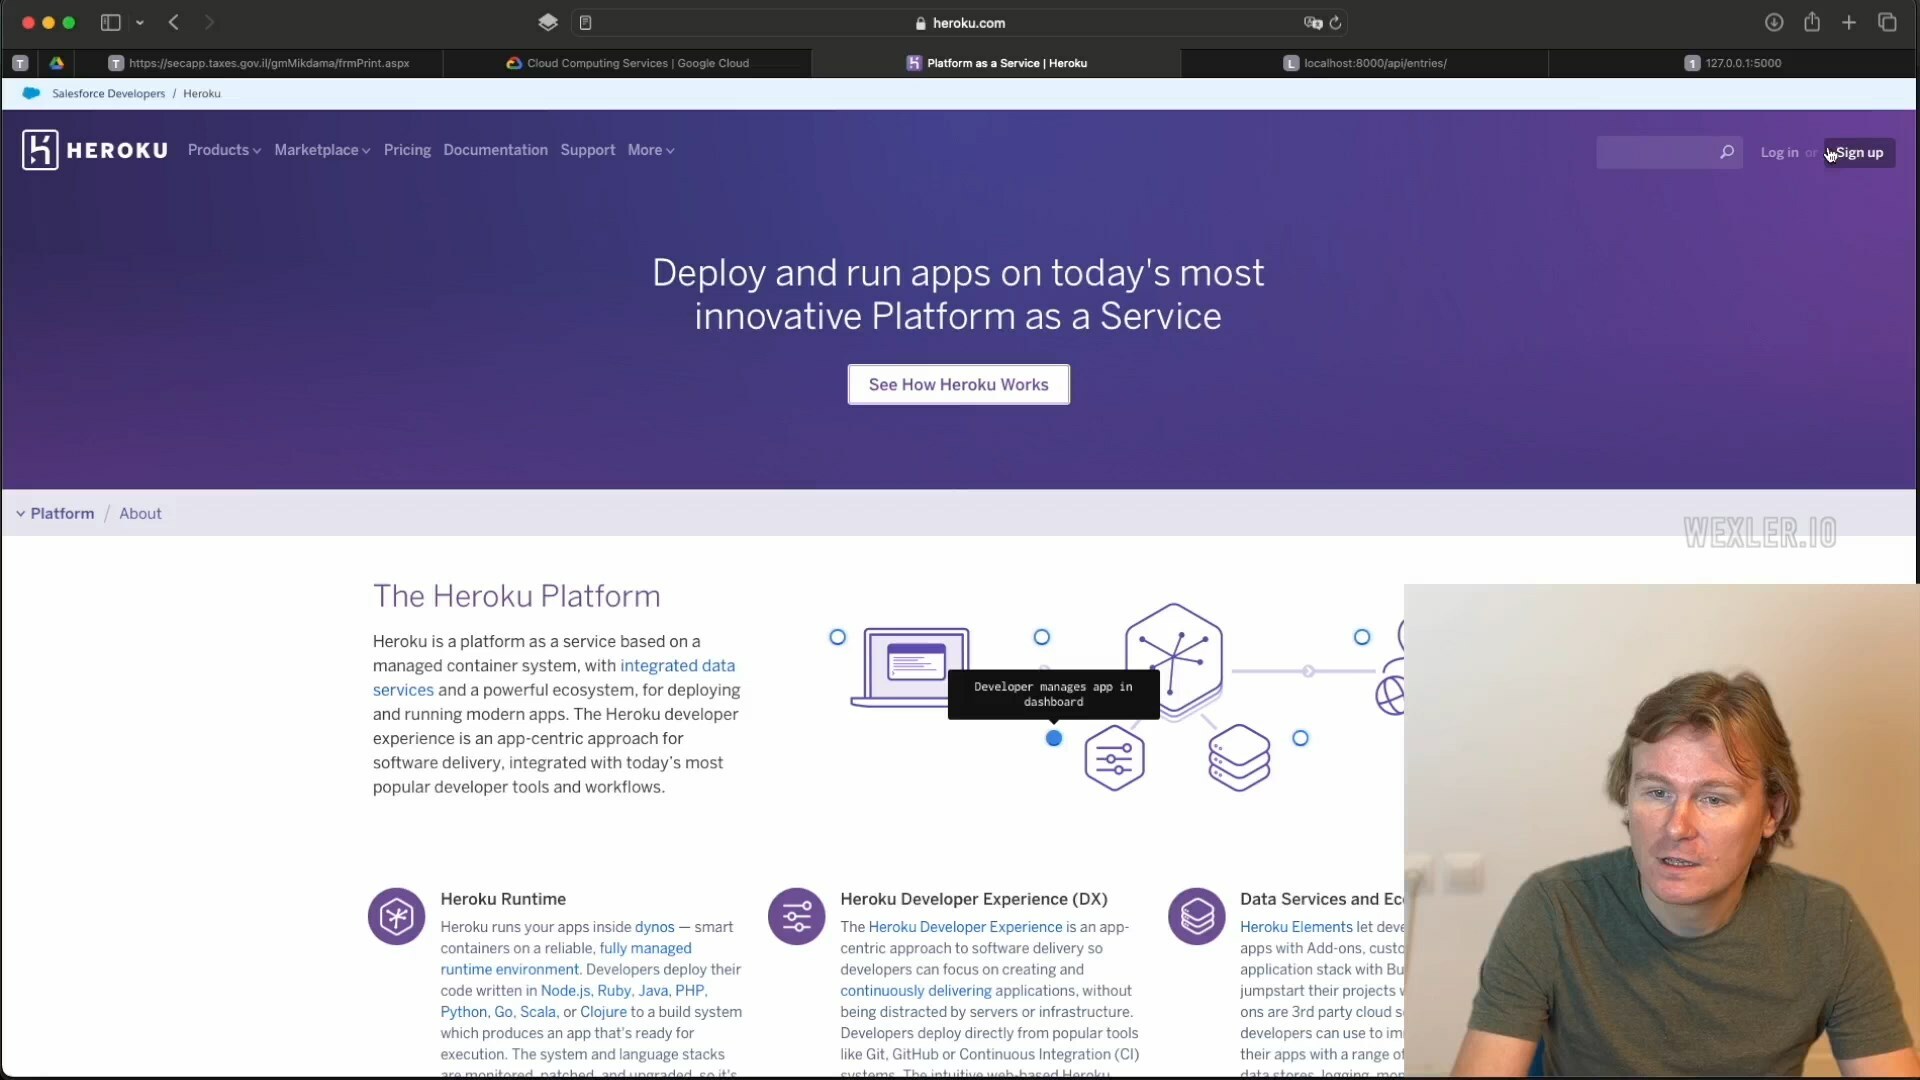Click the laptop dashboard diagram icon
This screenshot has width=1920, height=1080.
pos(910,666)
